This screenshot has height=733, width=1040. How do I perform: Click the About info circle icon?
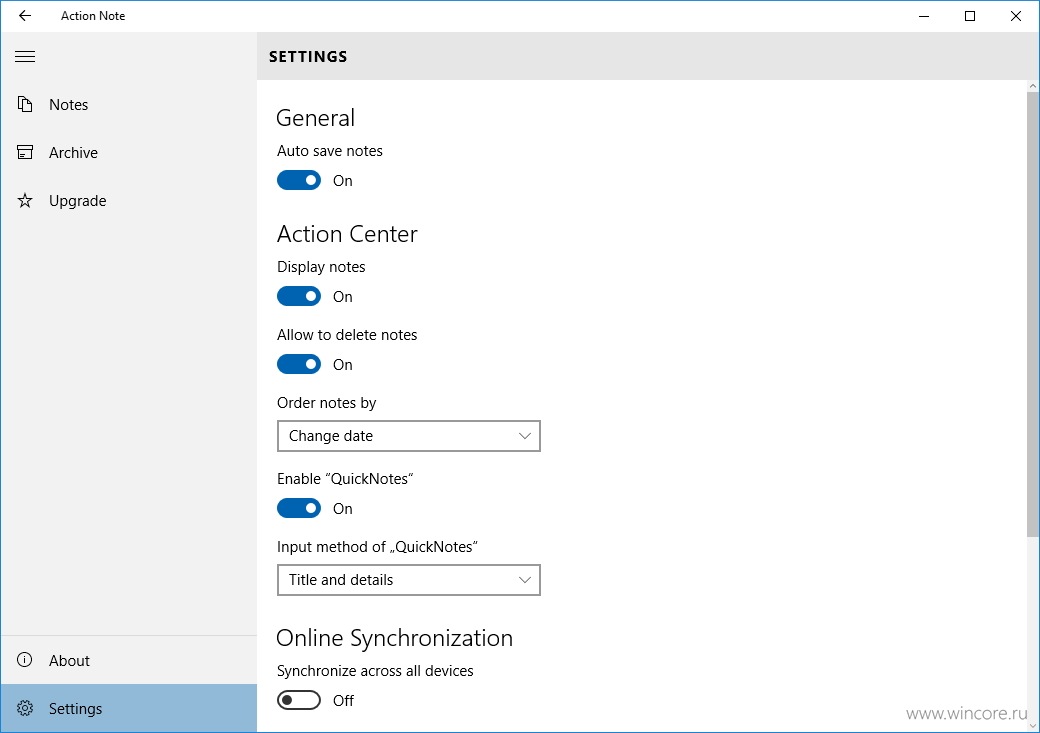[x=25, y=660]
